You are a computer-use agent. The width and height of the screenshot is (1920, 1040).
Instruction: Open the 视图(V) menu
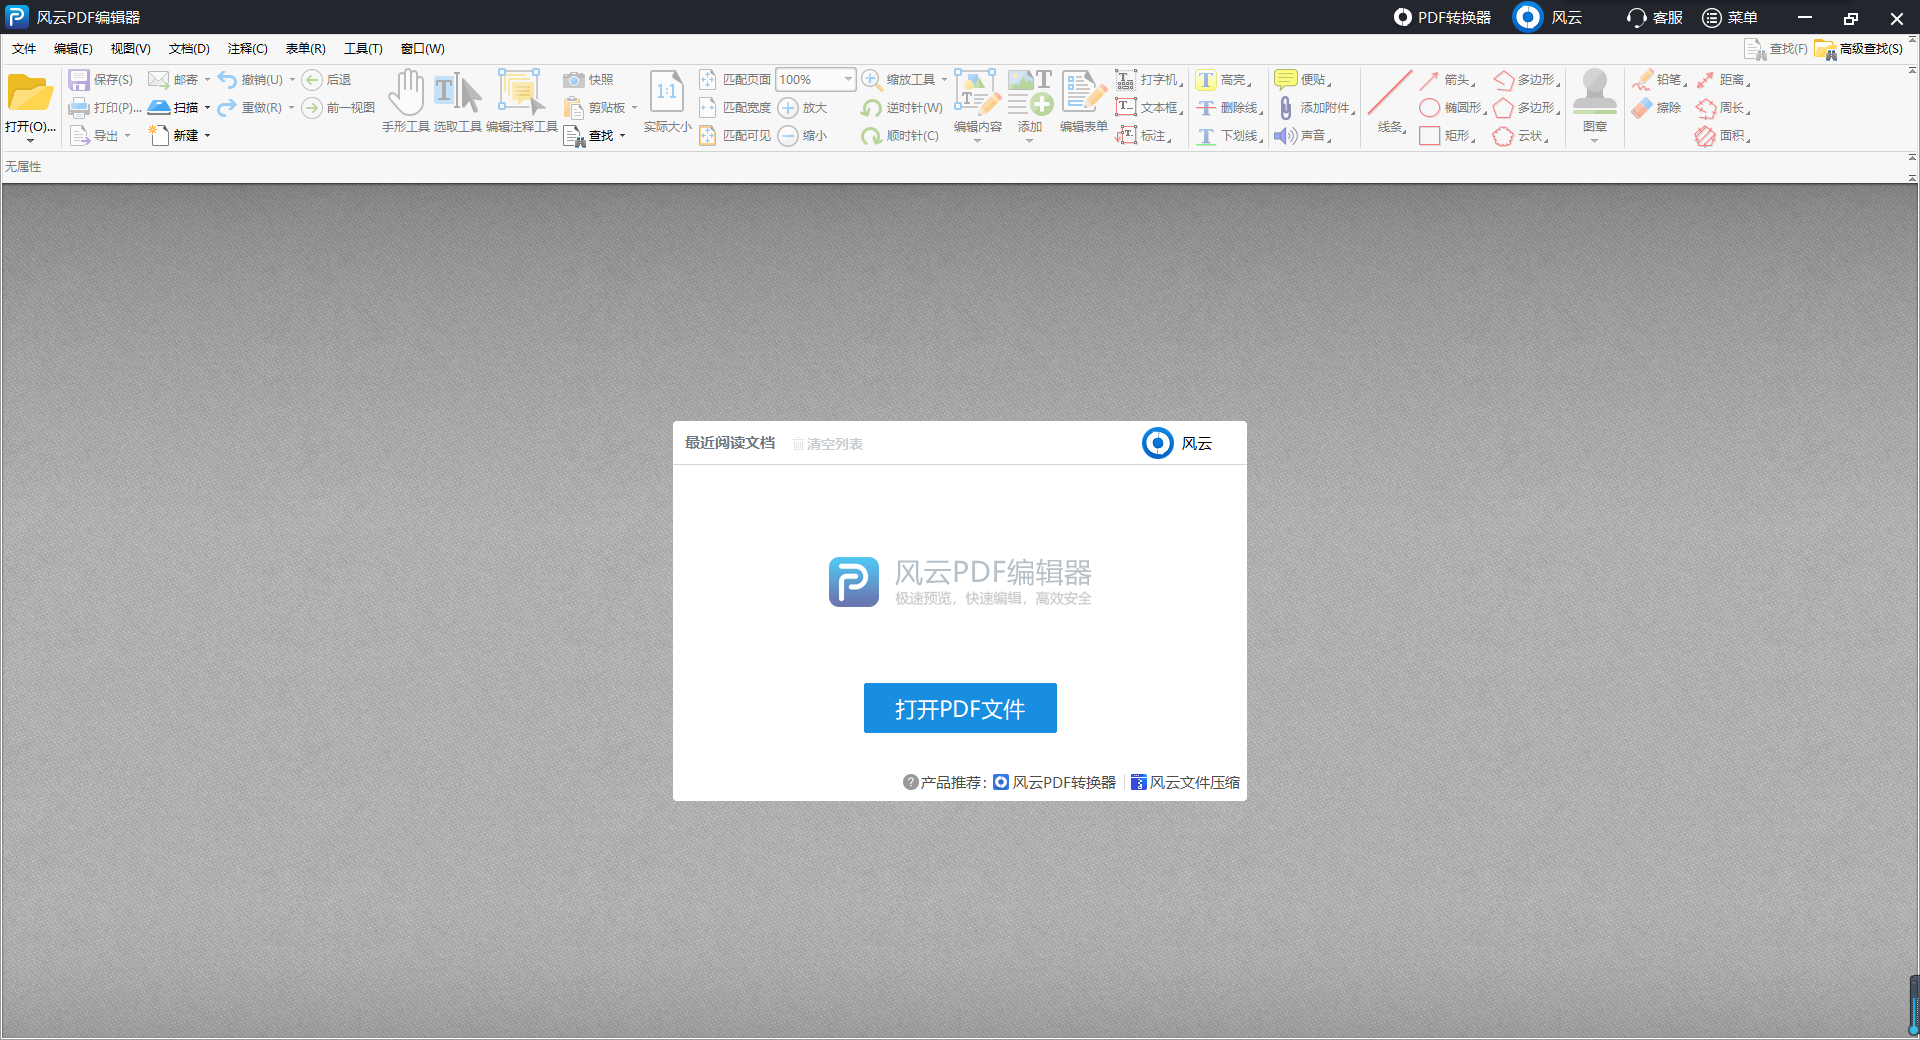(x=130, y=48)
